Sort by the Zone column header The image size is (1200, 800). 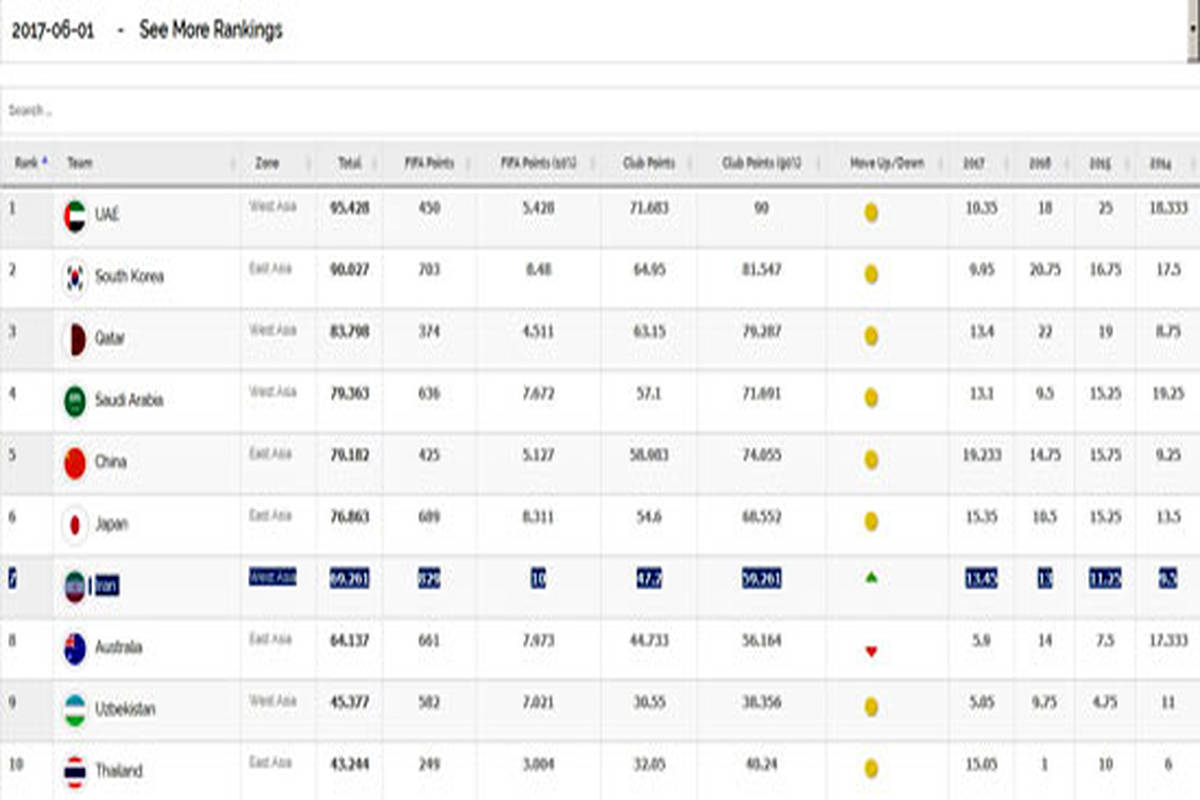[267, 162]
